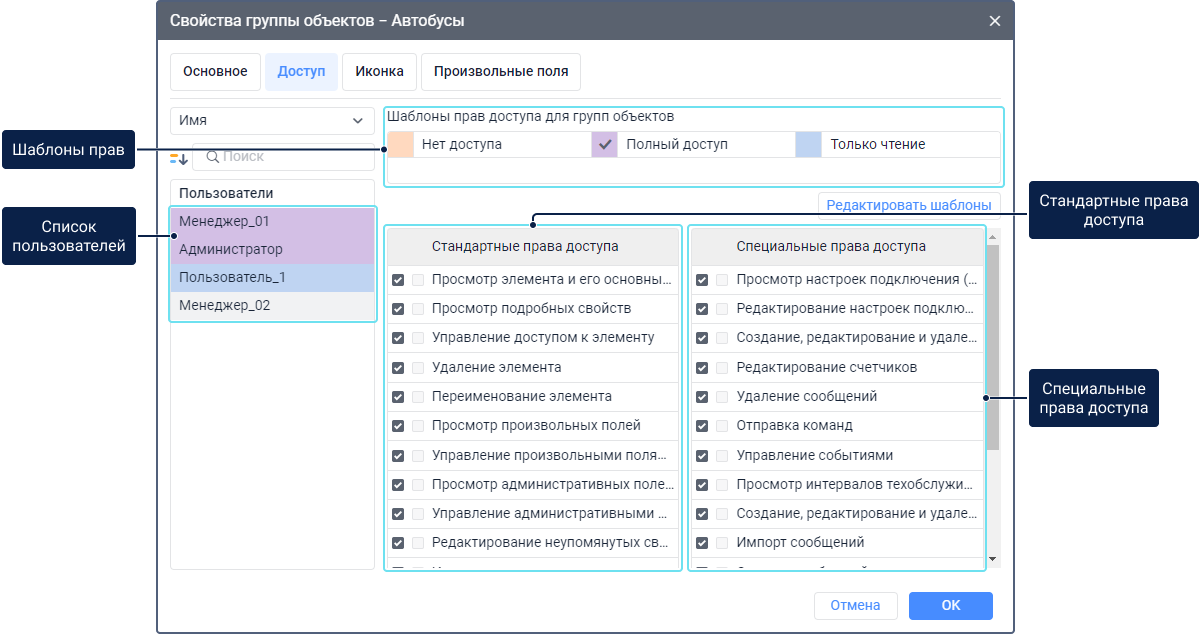
Task: Toggle Просмотр подробных свойств checkbox
Action: click(x=398, y=310)
